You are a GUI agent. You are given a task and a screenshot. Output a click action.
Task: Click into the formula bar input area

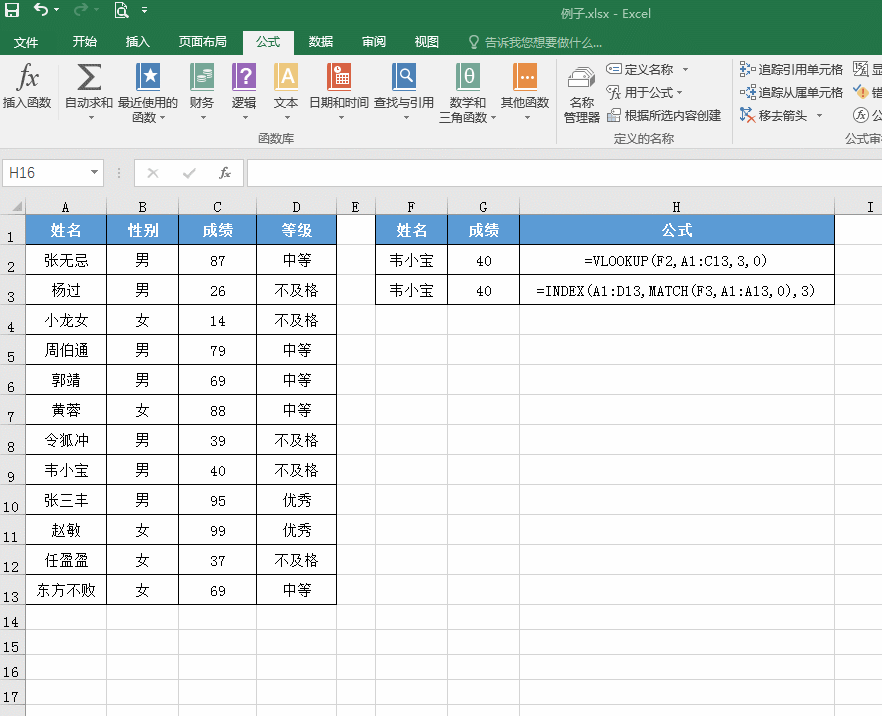[564, 173]
